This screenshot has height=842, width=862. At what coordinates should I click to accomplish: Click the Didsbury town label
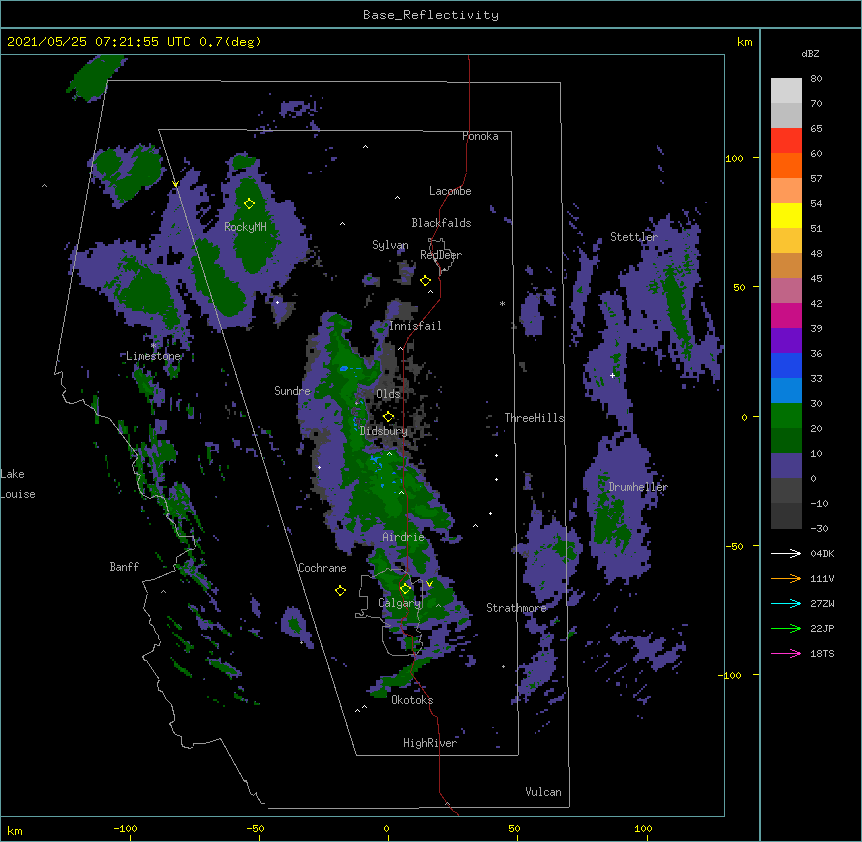383,431
